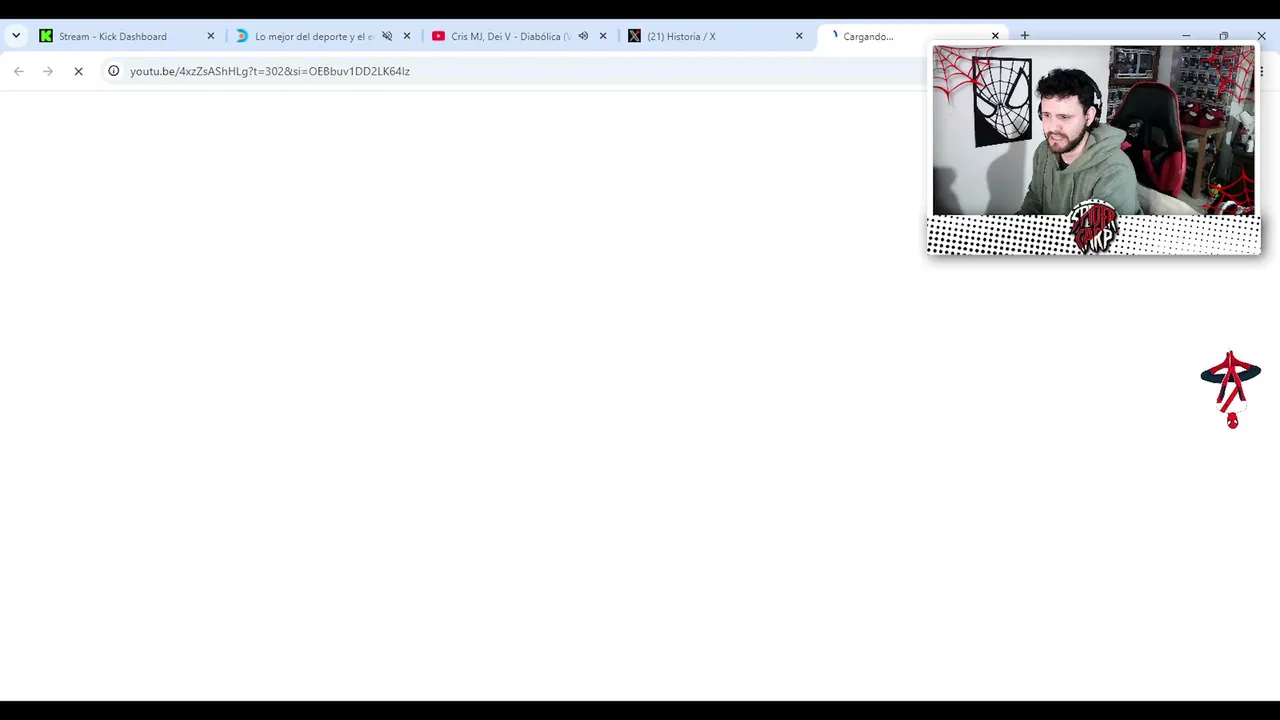Open the tab search dropdown arrow
The width and height of the screenshot is (1280, 720).
click(x=16, y=36)
